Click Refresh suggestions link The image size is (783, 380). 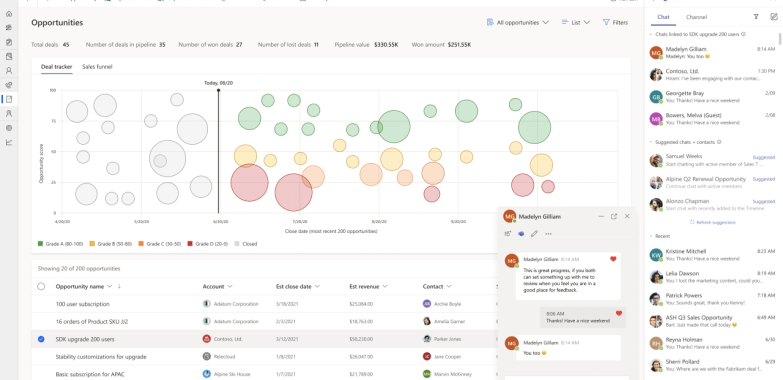[713, 222]
